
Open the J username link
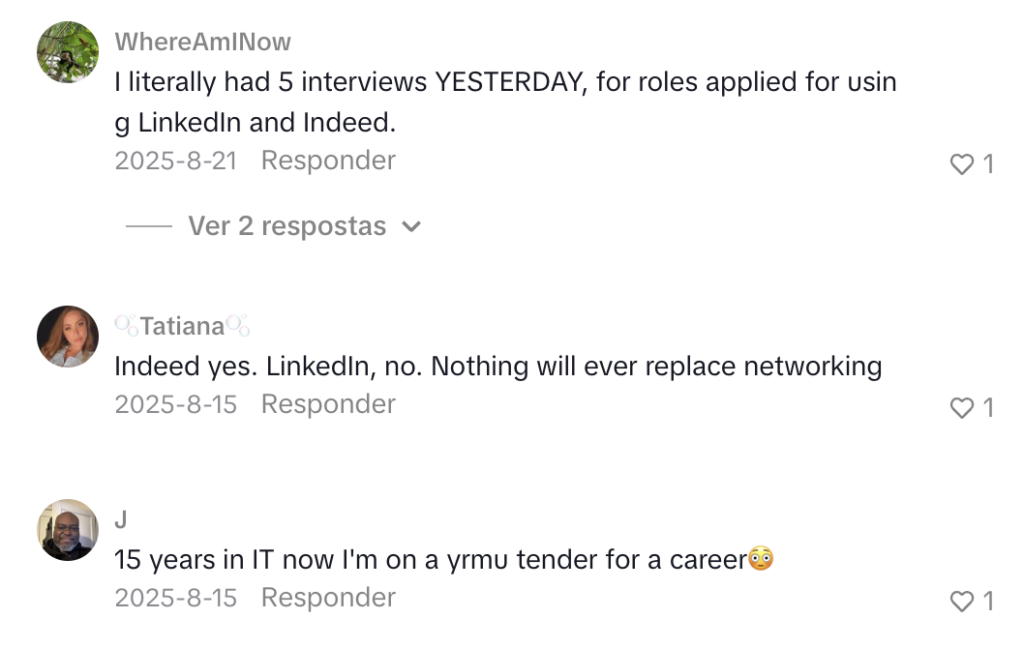[121, 520]
